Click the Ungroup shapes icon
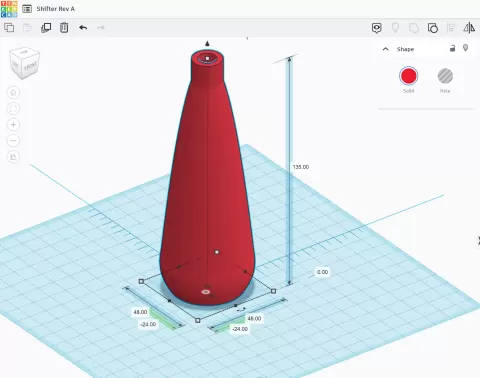Viewport: 480px width, 378px height. (433, 28)
